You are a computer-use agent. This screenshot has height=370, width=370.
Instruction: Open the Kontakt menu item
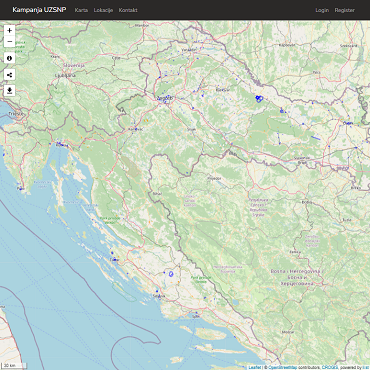(x=128, y=10)
